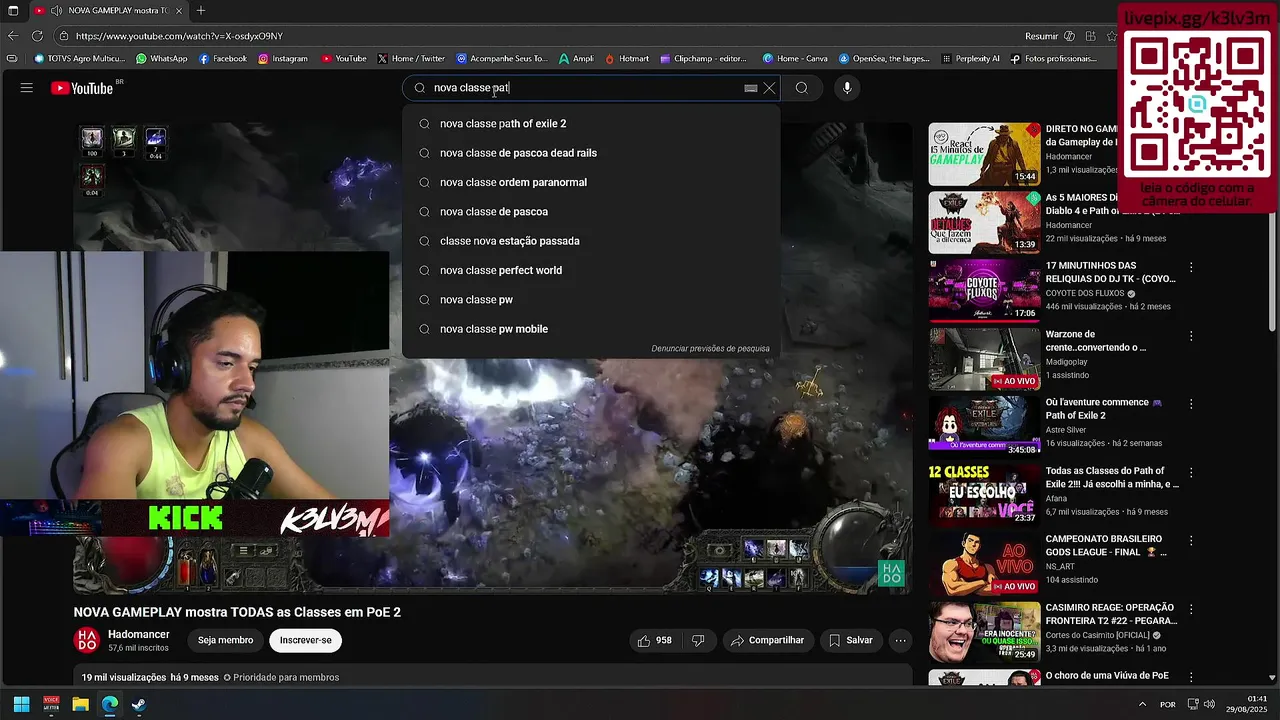
Task: Switch to Microsoft Edge in the taskbar
Action: (109, 704)
